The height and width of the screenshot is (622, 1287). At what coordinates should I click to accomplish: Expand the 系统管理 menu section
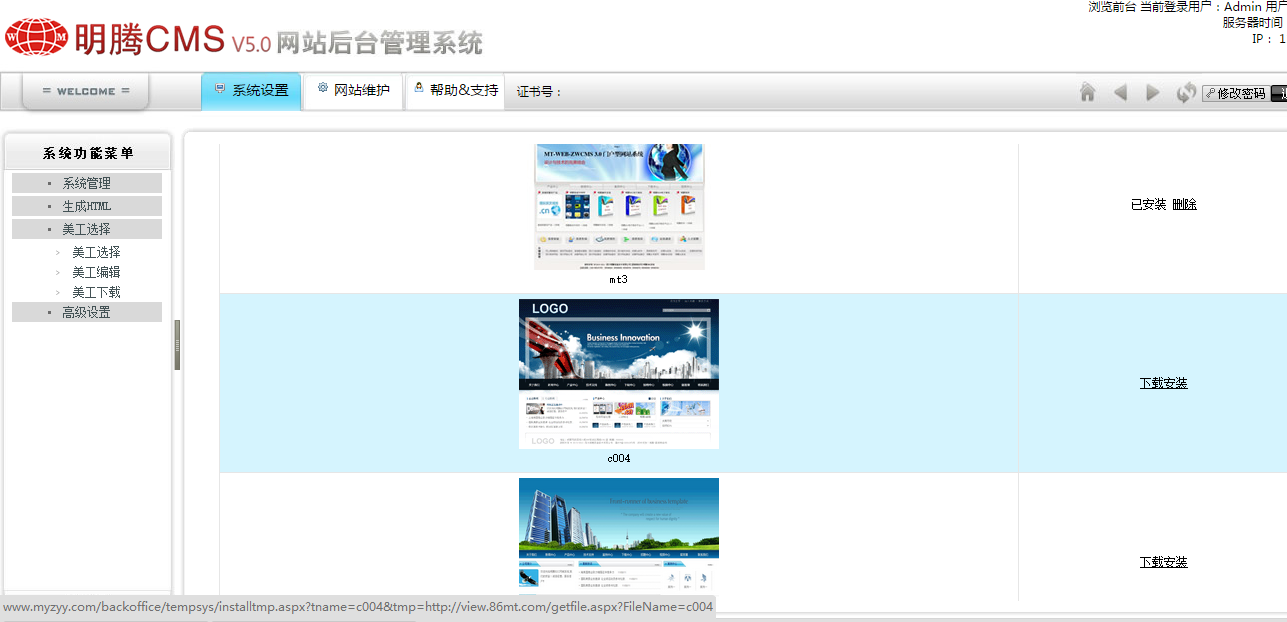87,183
